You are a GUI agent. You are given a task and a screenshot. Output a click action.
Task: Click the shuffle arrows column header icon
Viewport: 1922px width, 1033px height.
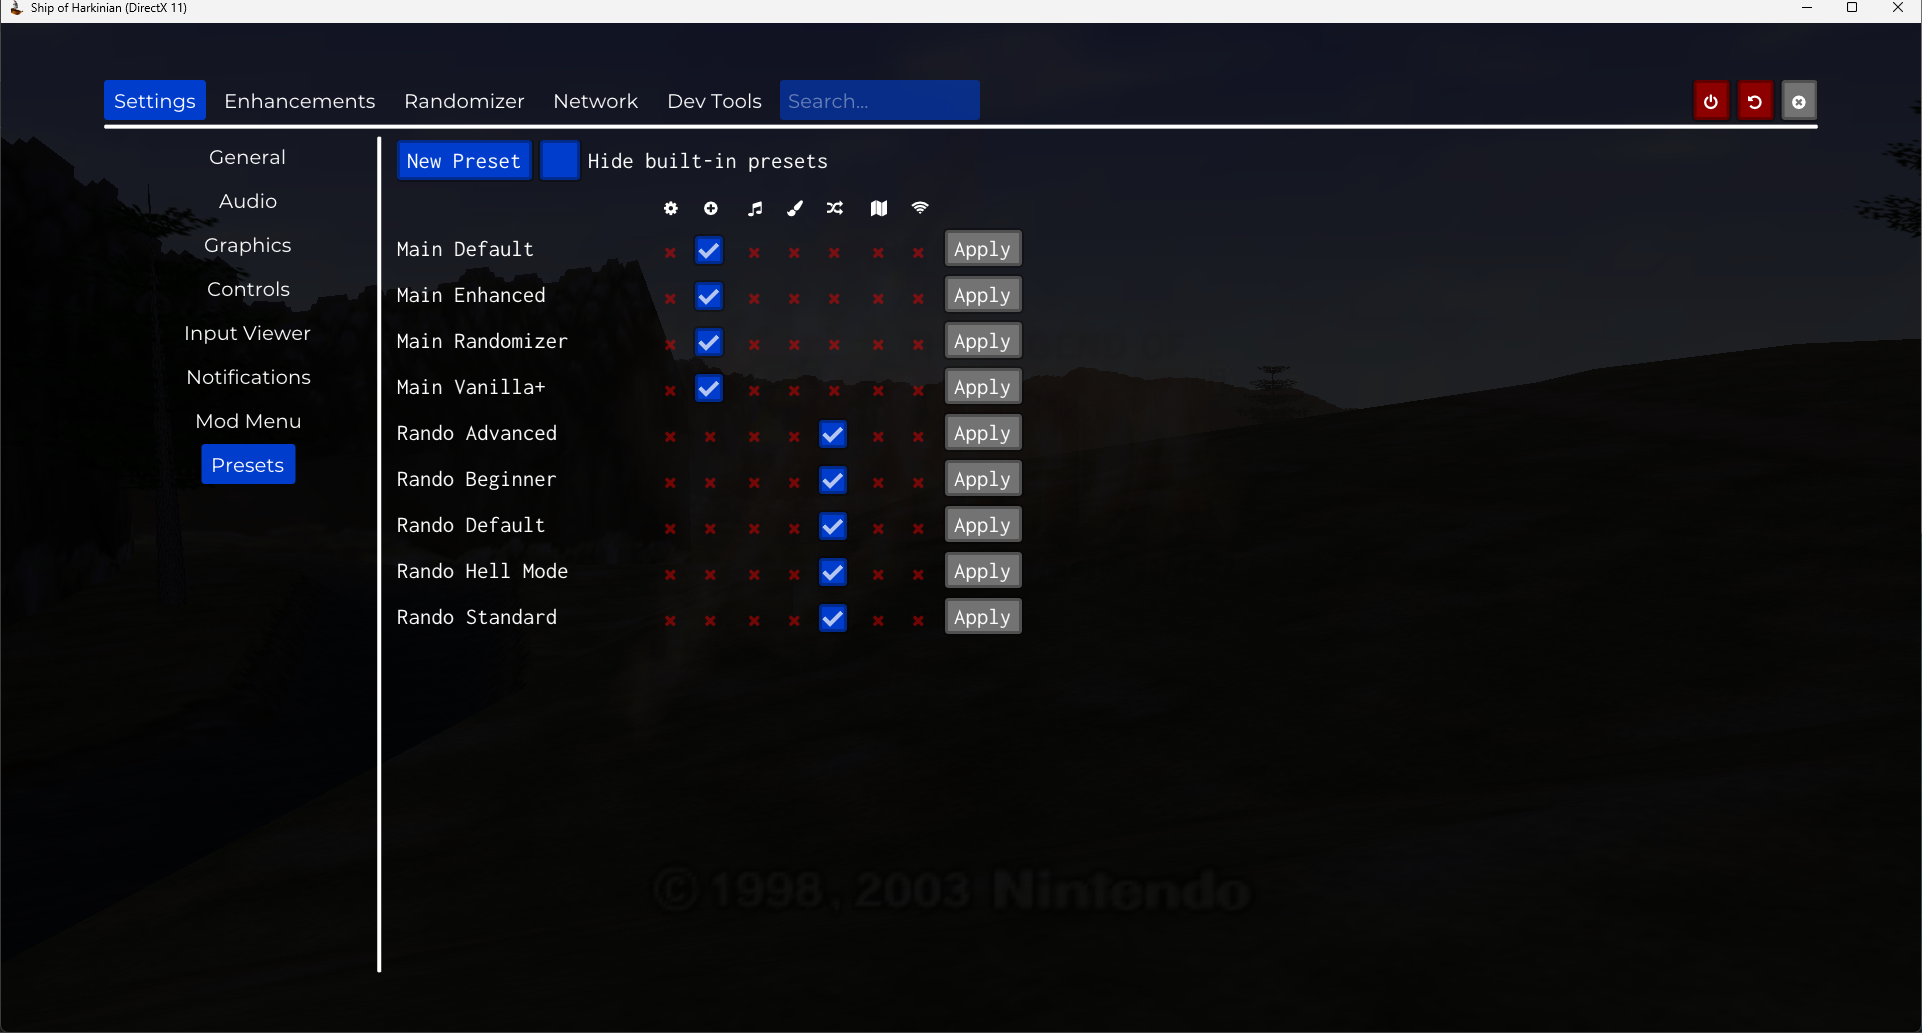click(834, 208)
